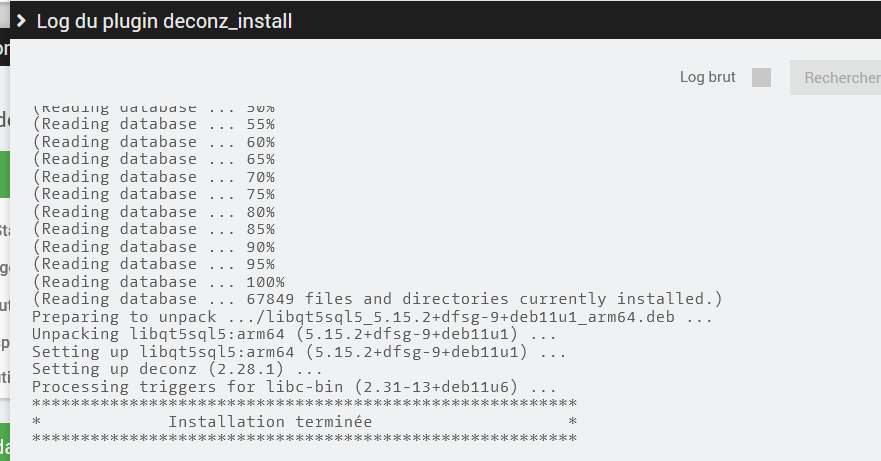The height and width of the screenshot is (461, 881).
Task: Select the 'Preparing to unpack' log line
Action: click(x=372, y=317)
